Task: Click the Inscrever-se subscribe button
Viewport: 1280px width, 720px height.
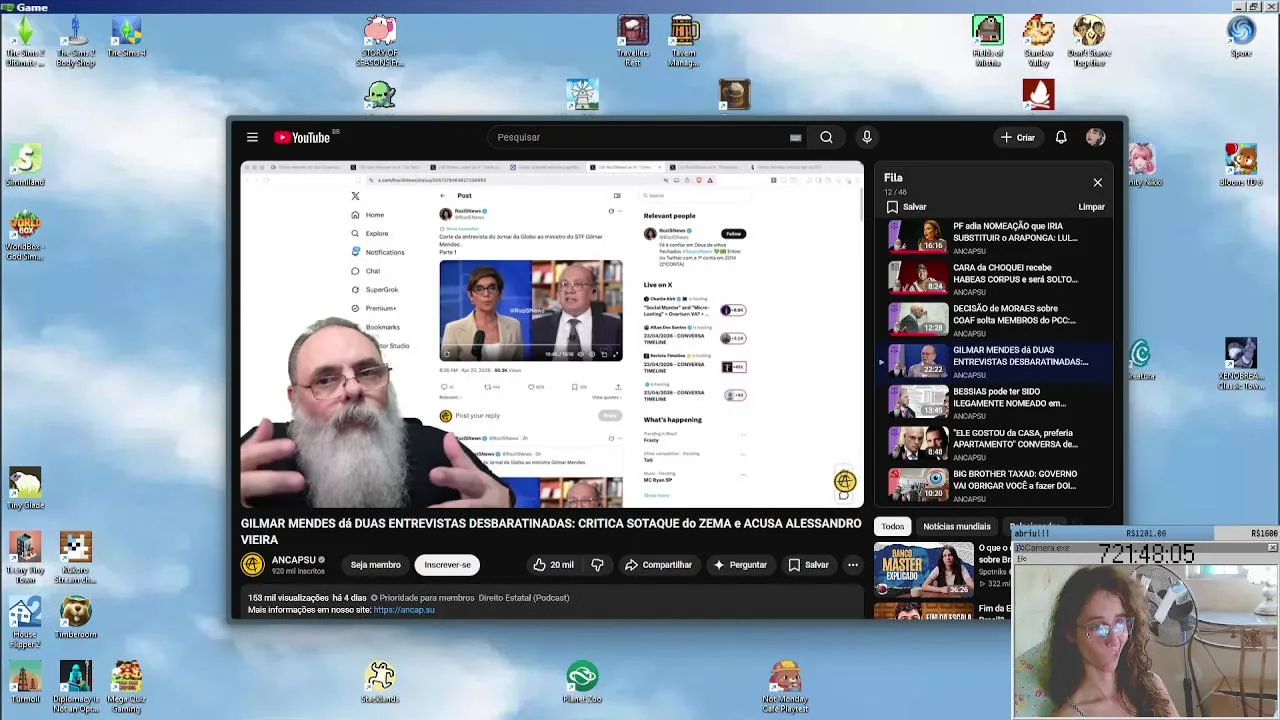Action: coord(447,565)
